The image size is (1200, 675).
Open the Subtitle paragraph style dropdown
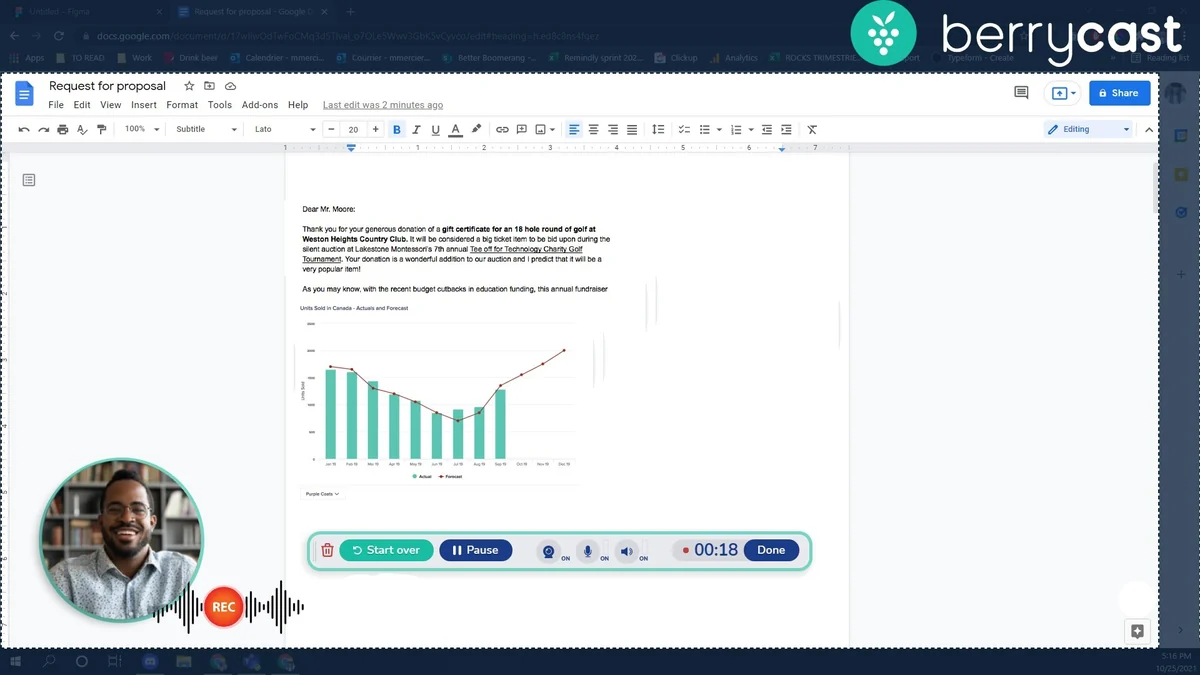pos(207,129)
